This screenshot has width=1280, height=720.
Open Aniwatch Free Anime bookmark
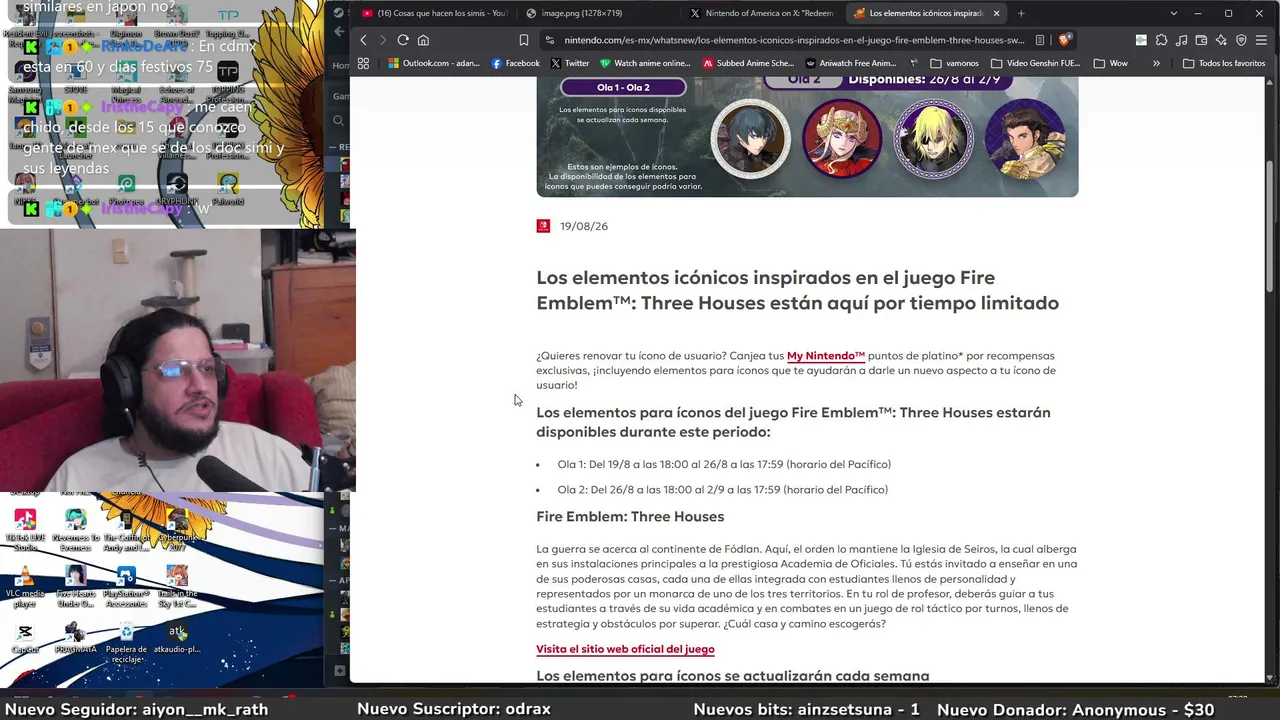(x=851, y=63)
